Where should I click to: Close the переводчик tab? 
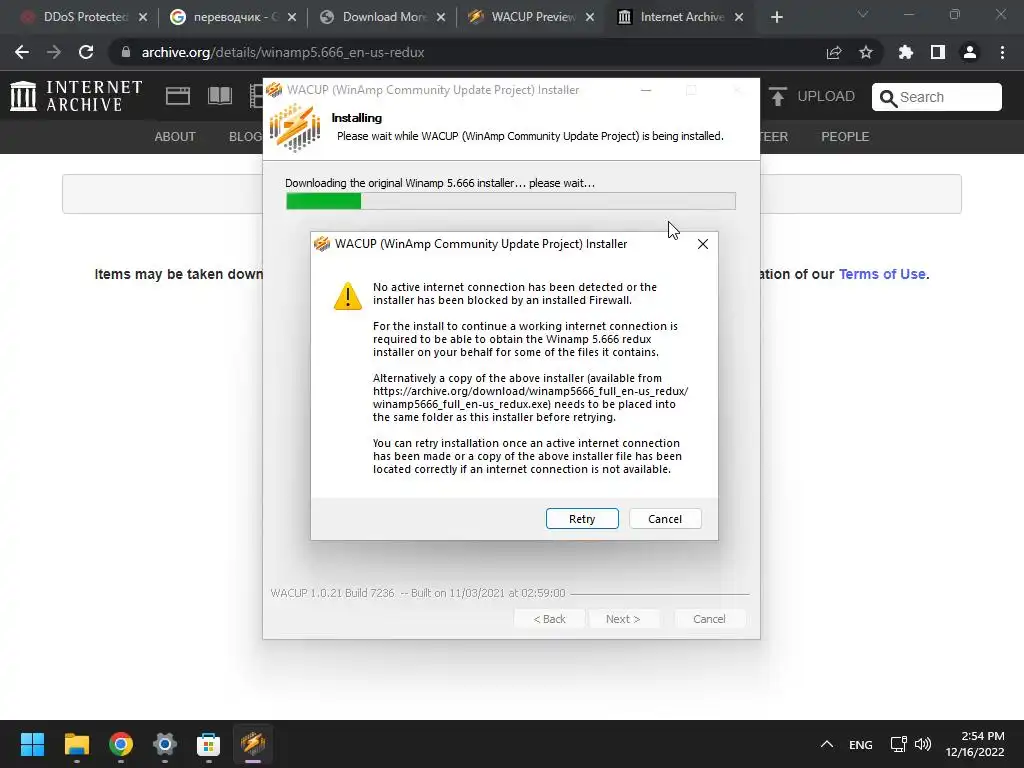(292, 17)
